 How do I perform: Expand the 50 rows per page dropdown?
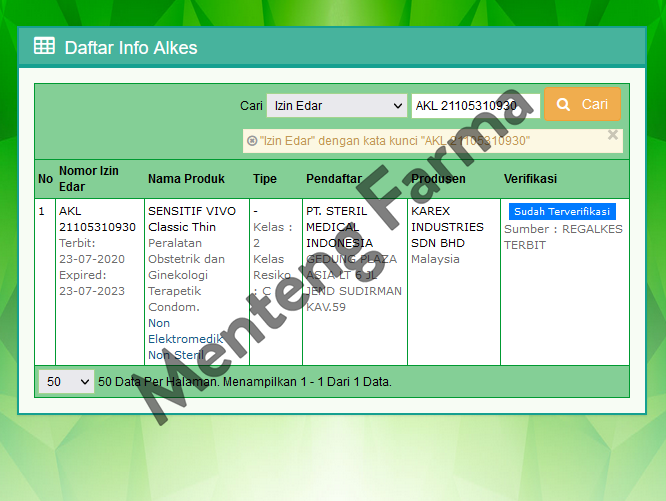(x=66, y=381)
